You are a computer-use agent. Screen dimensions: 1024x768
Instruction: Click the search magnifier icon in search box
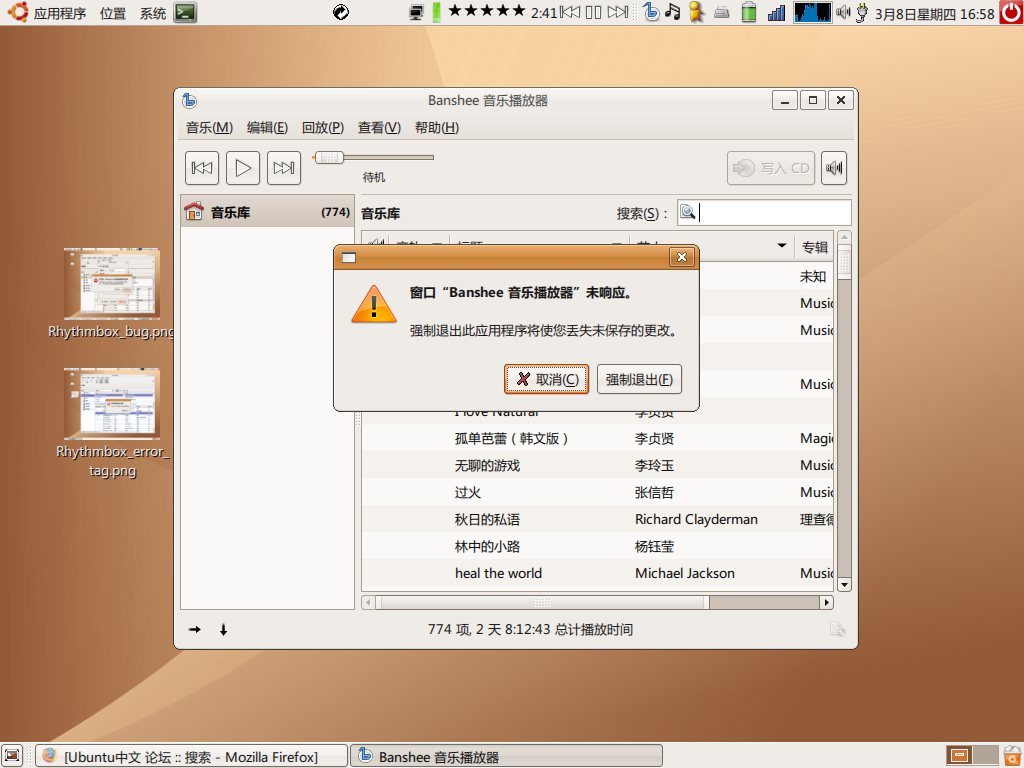point(688,212)
